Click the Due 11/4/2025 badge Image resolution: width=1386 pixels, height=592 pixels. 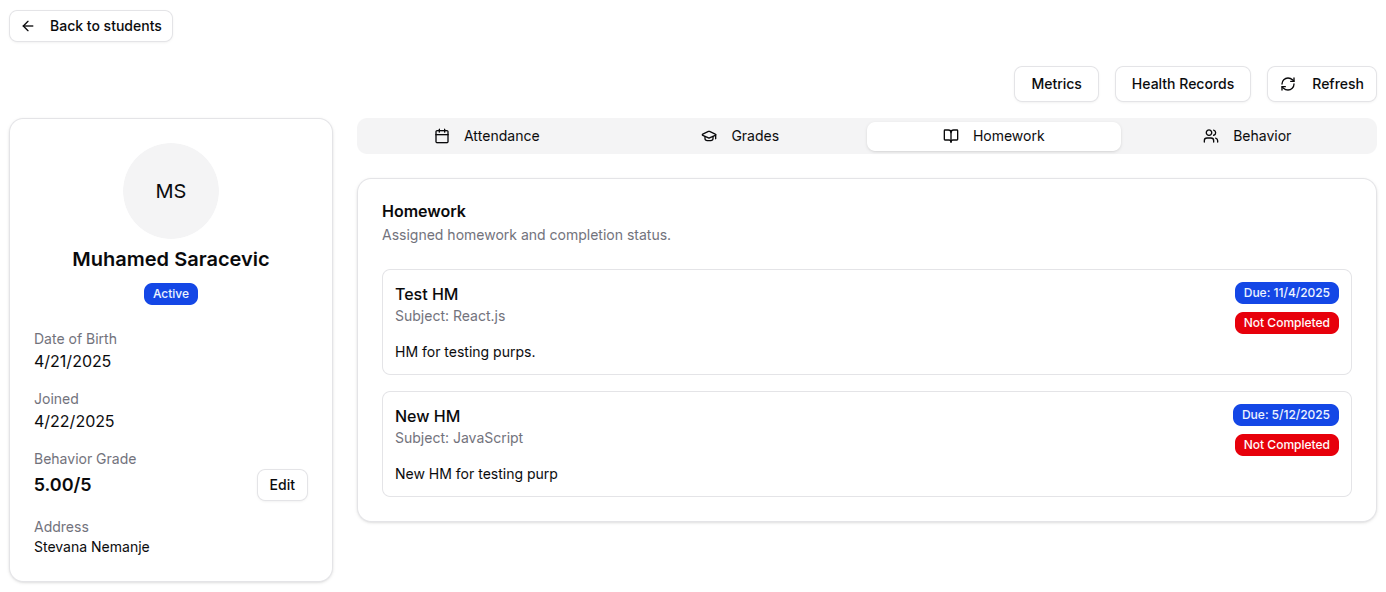1286,293
